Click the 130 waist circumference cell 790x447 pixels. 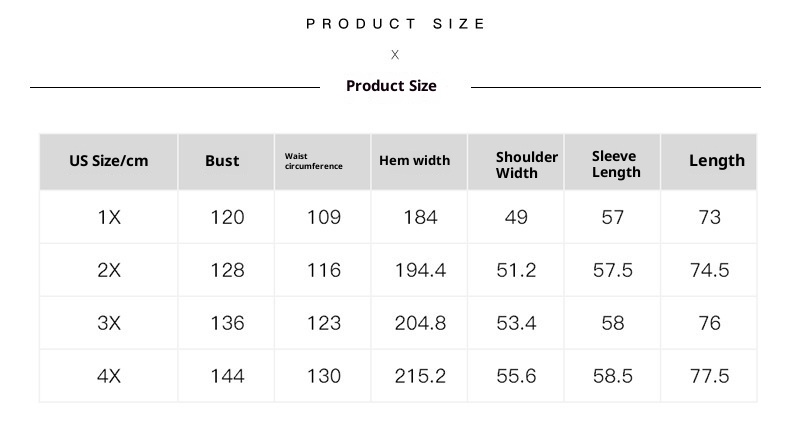click(x=324, y=376)
